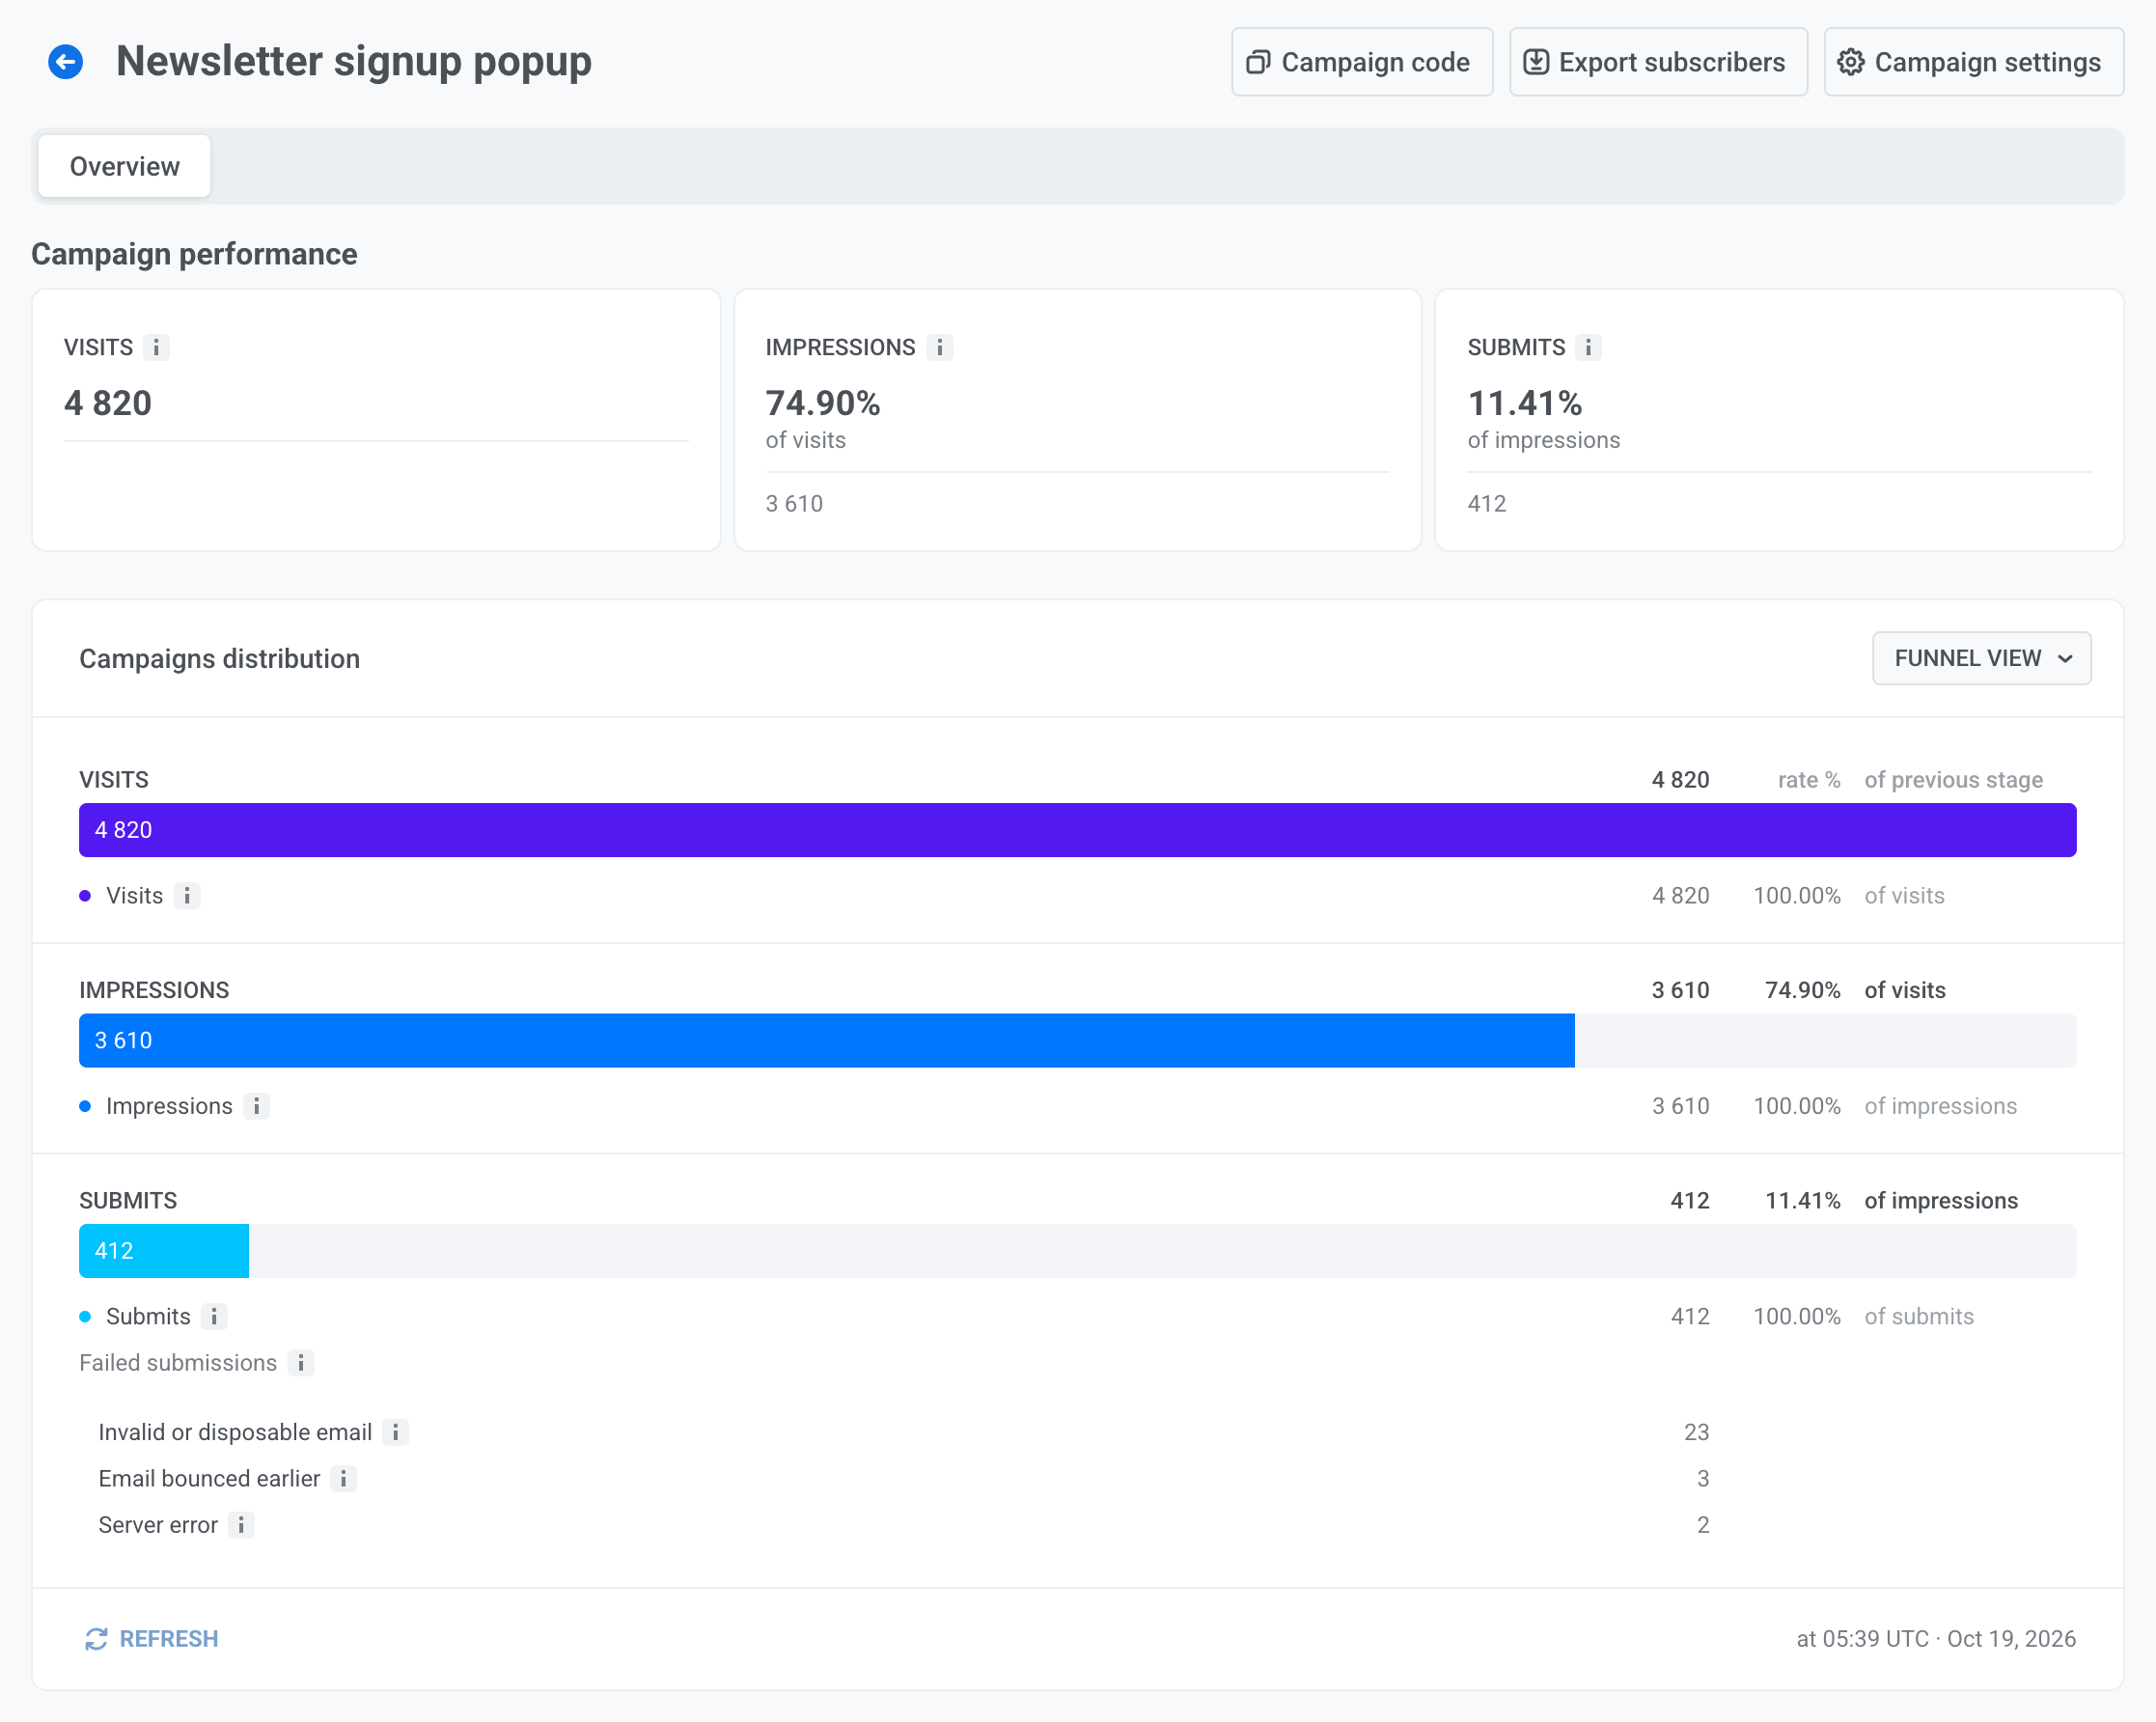The height and width of the screenshot is (1722, 2156).
Task: Open Failed submissions info icon
Action: (x=301, y=1363)
